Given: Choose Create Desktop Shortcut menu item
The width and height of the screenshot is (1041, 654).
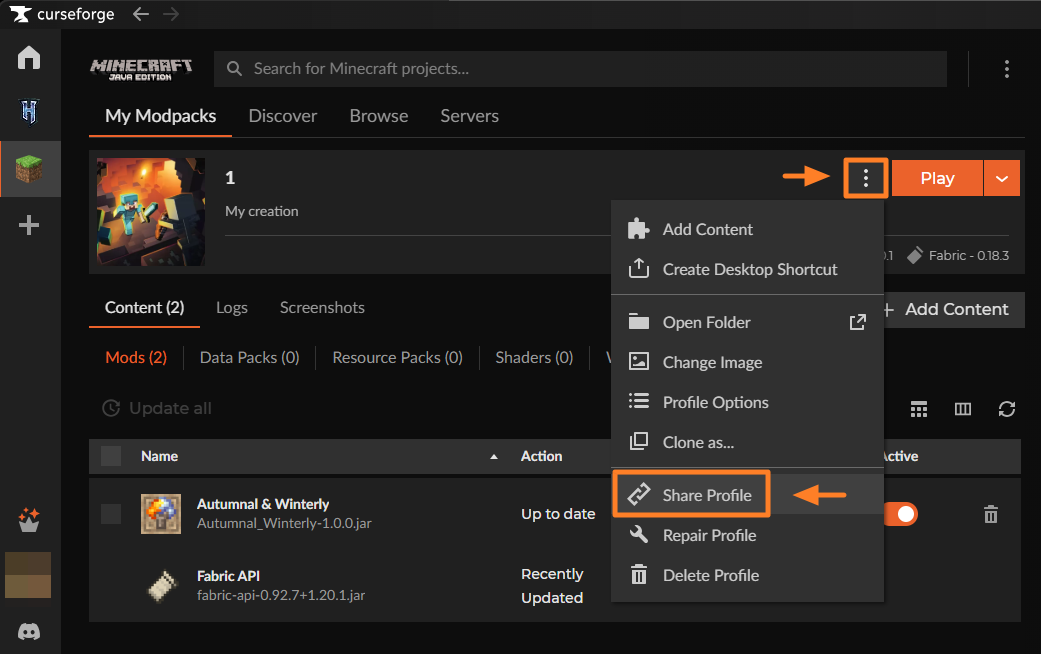Looking at the screenshot, I should [748, 269].
